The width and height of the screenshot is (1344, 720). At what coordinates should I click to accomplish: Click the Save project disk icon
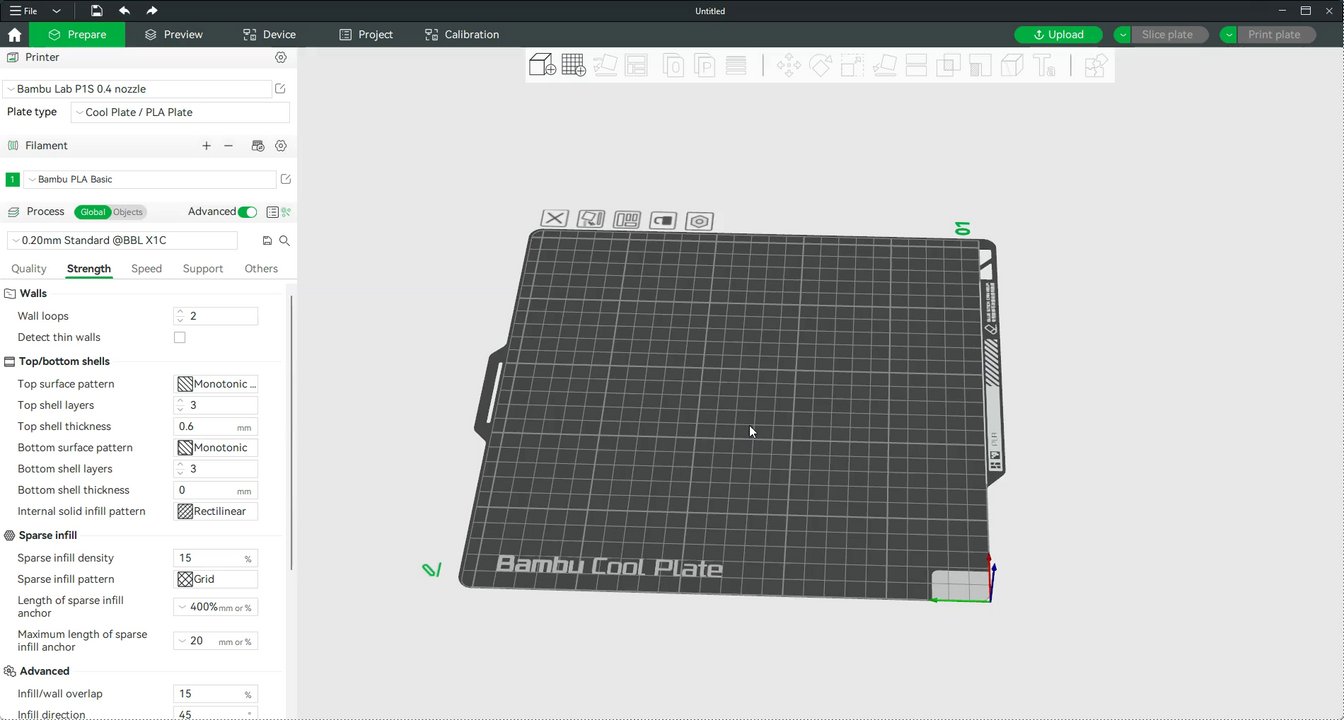point(96,11)
